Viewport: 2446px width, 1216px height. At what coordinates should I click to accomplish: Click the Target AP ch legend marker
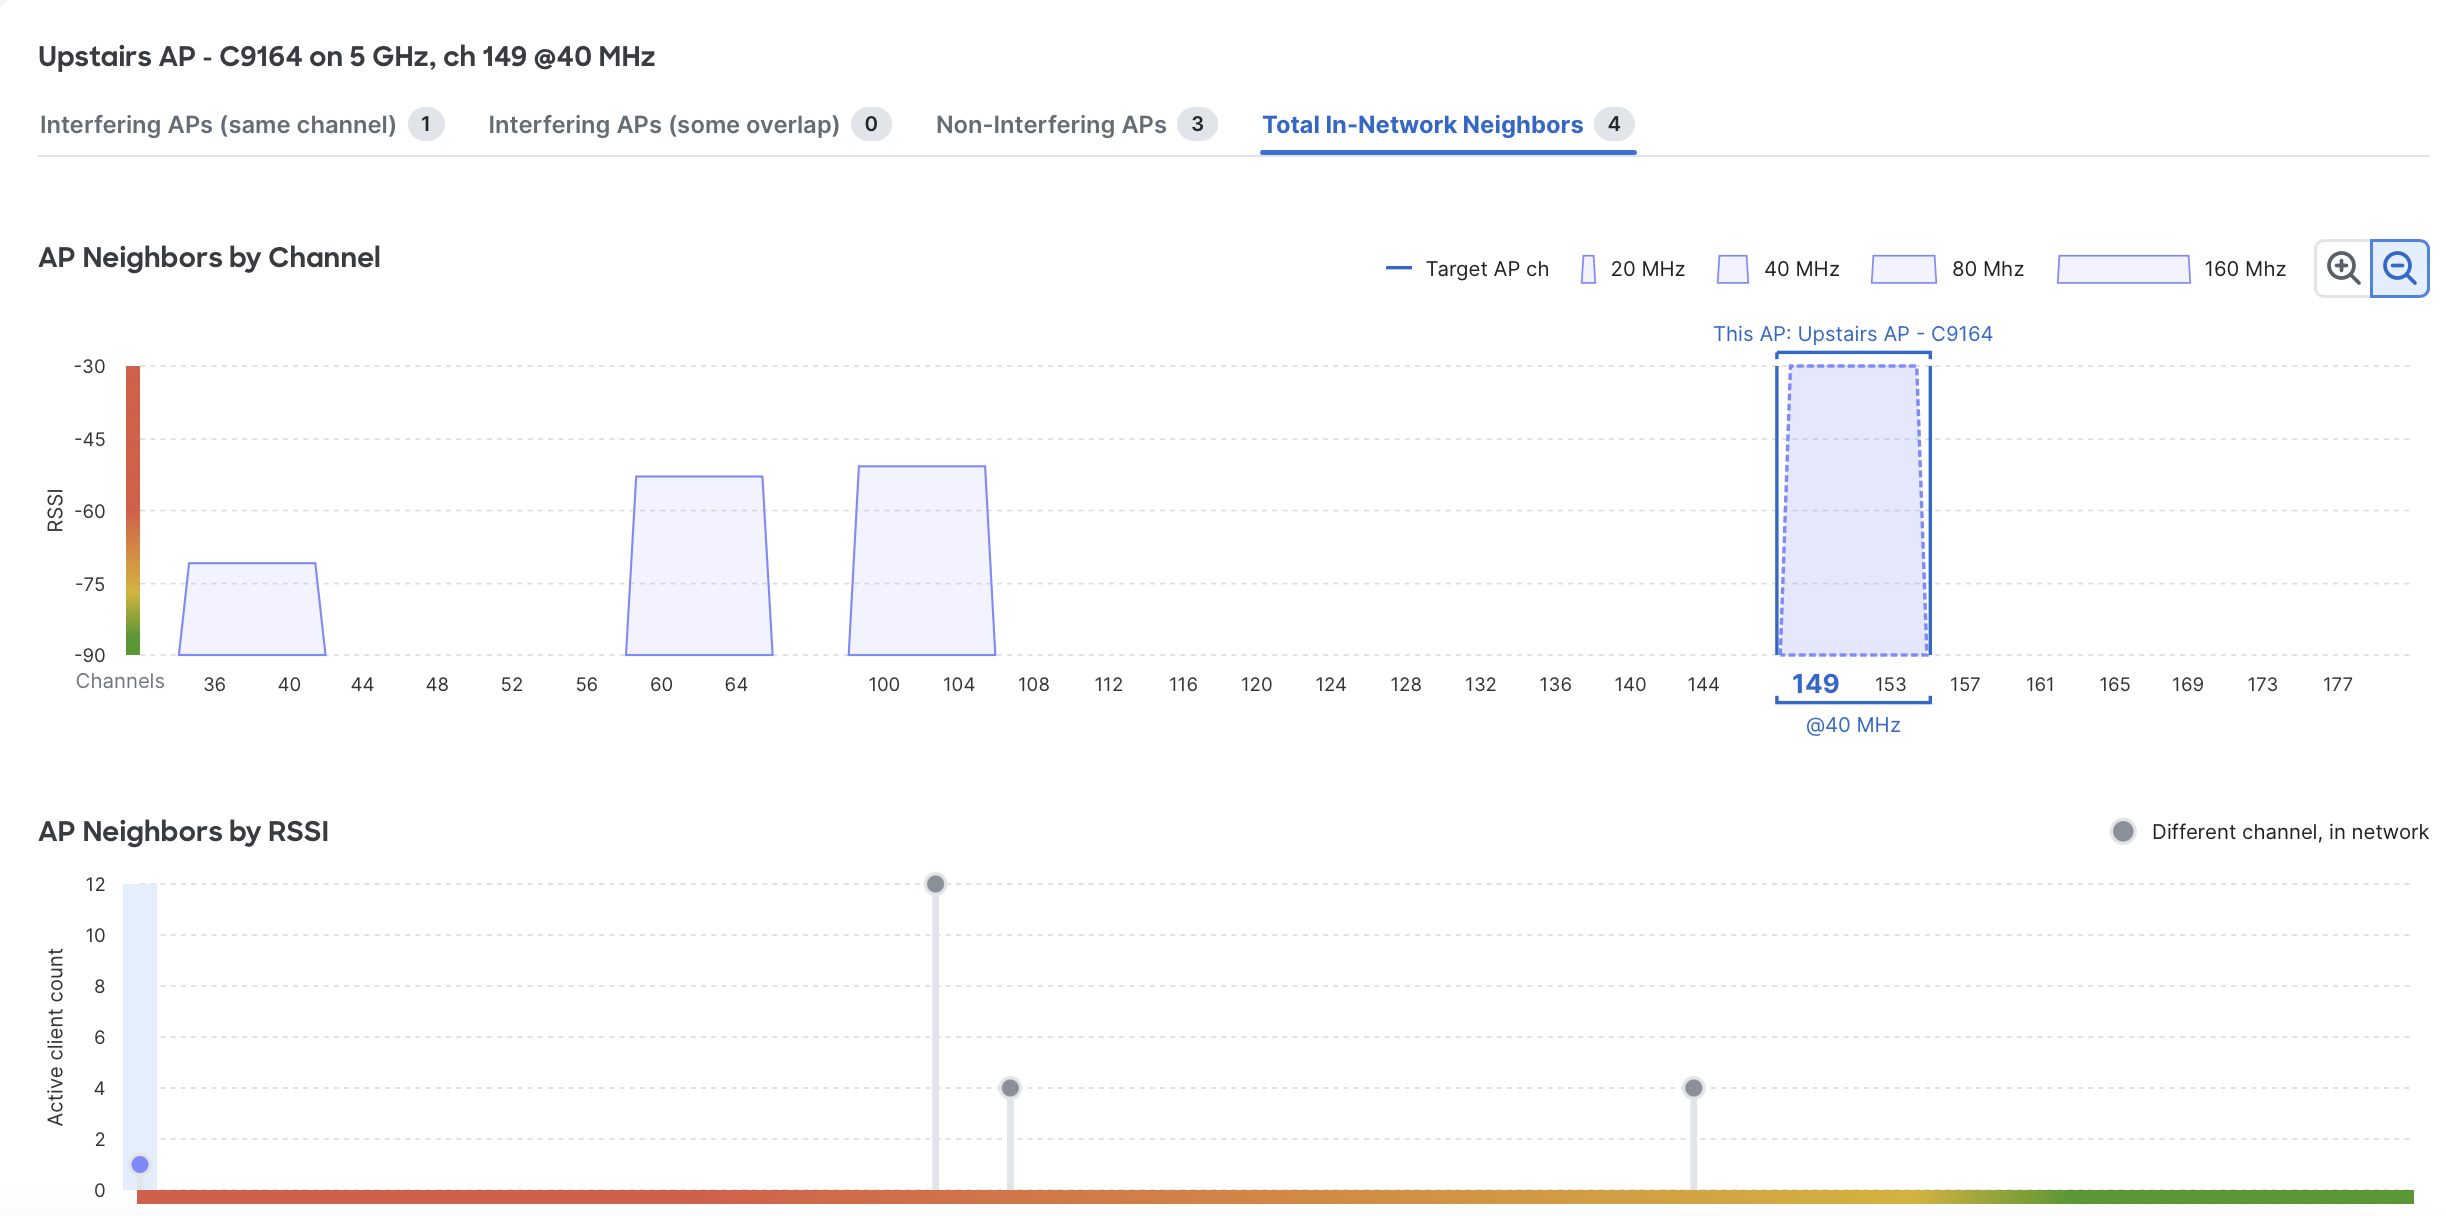[x=1400, y=268]
